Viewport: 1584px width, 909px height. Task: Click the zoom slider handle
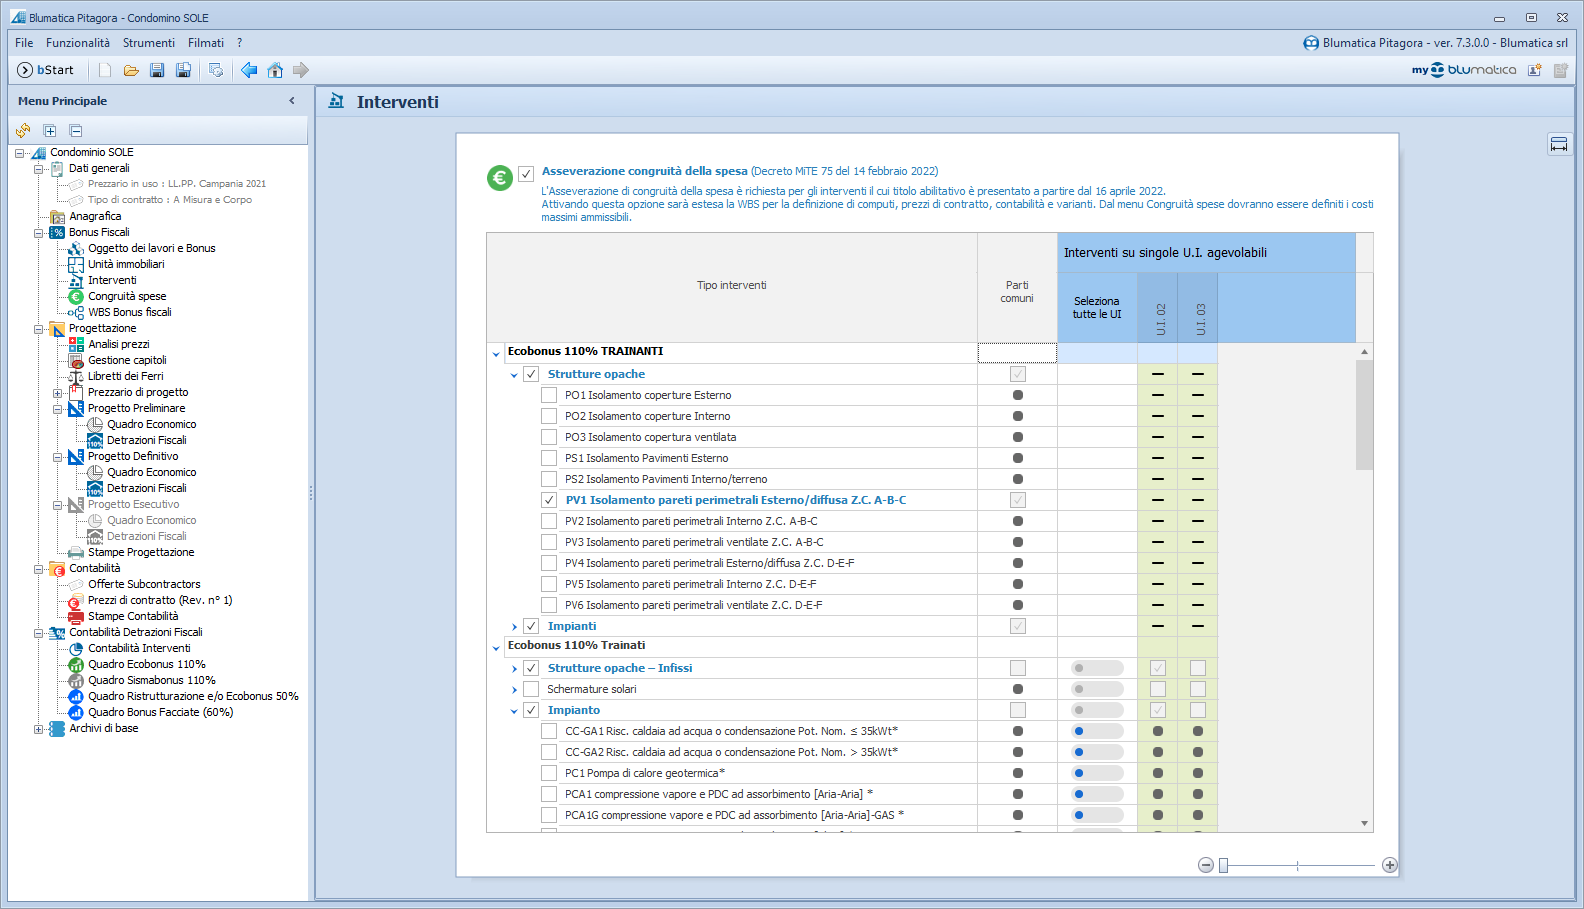tap(1223, 865)
